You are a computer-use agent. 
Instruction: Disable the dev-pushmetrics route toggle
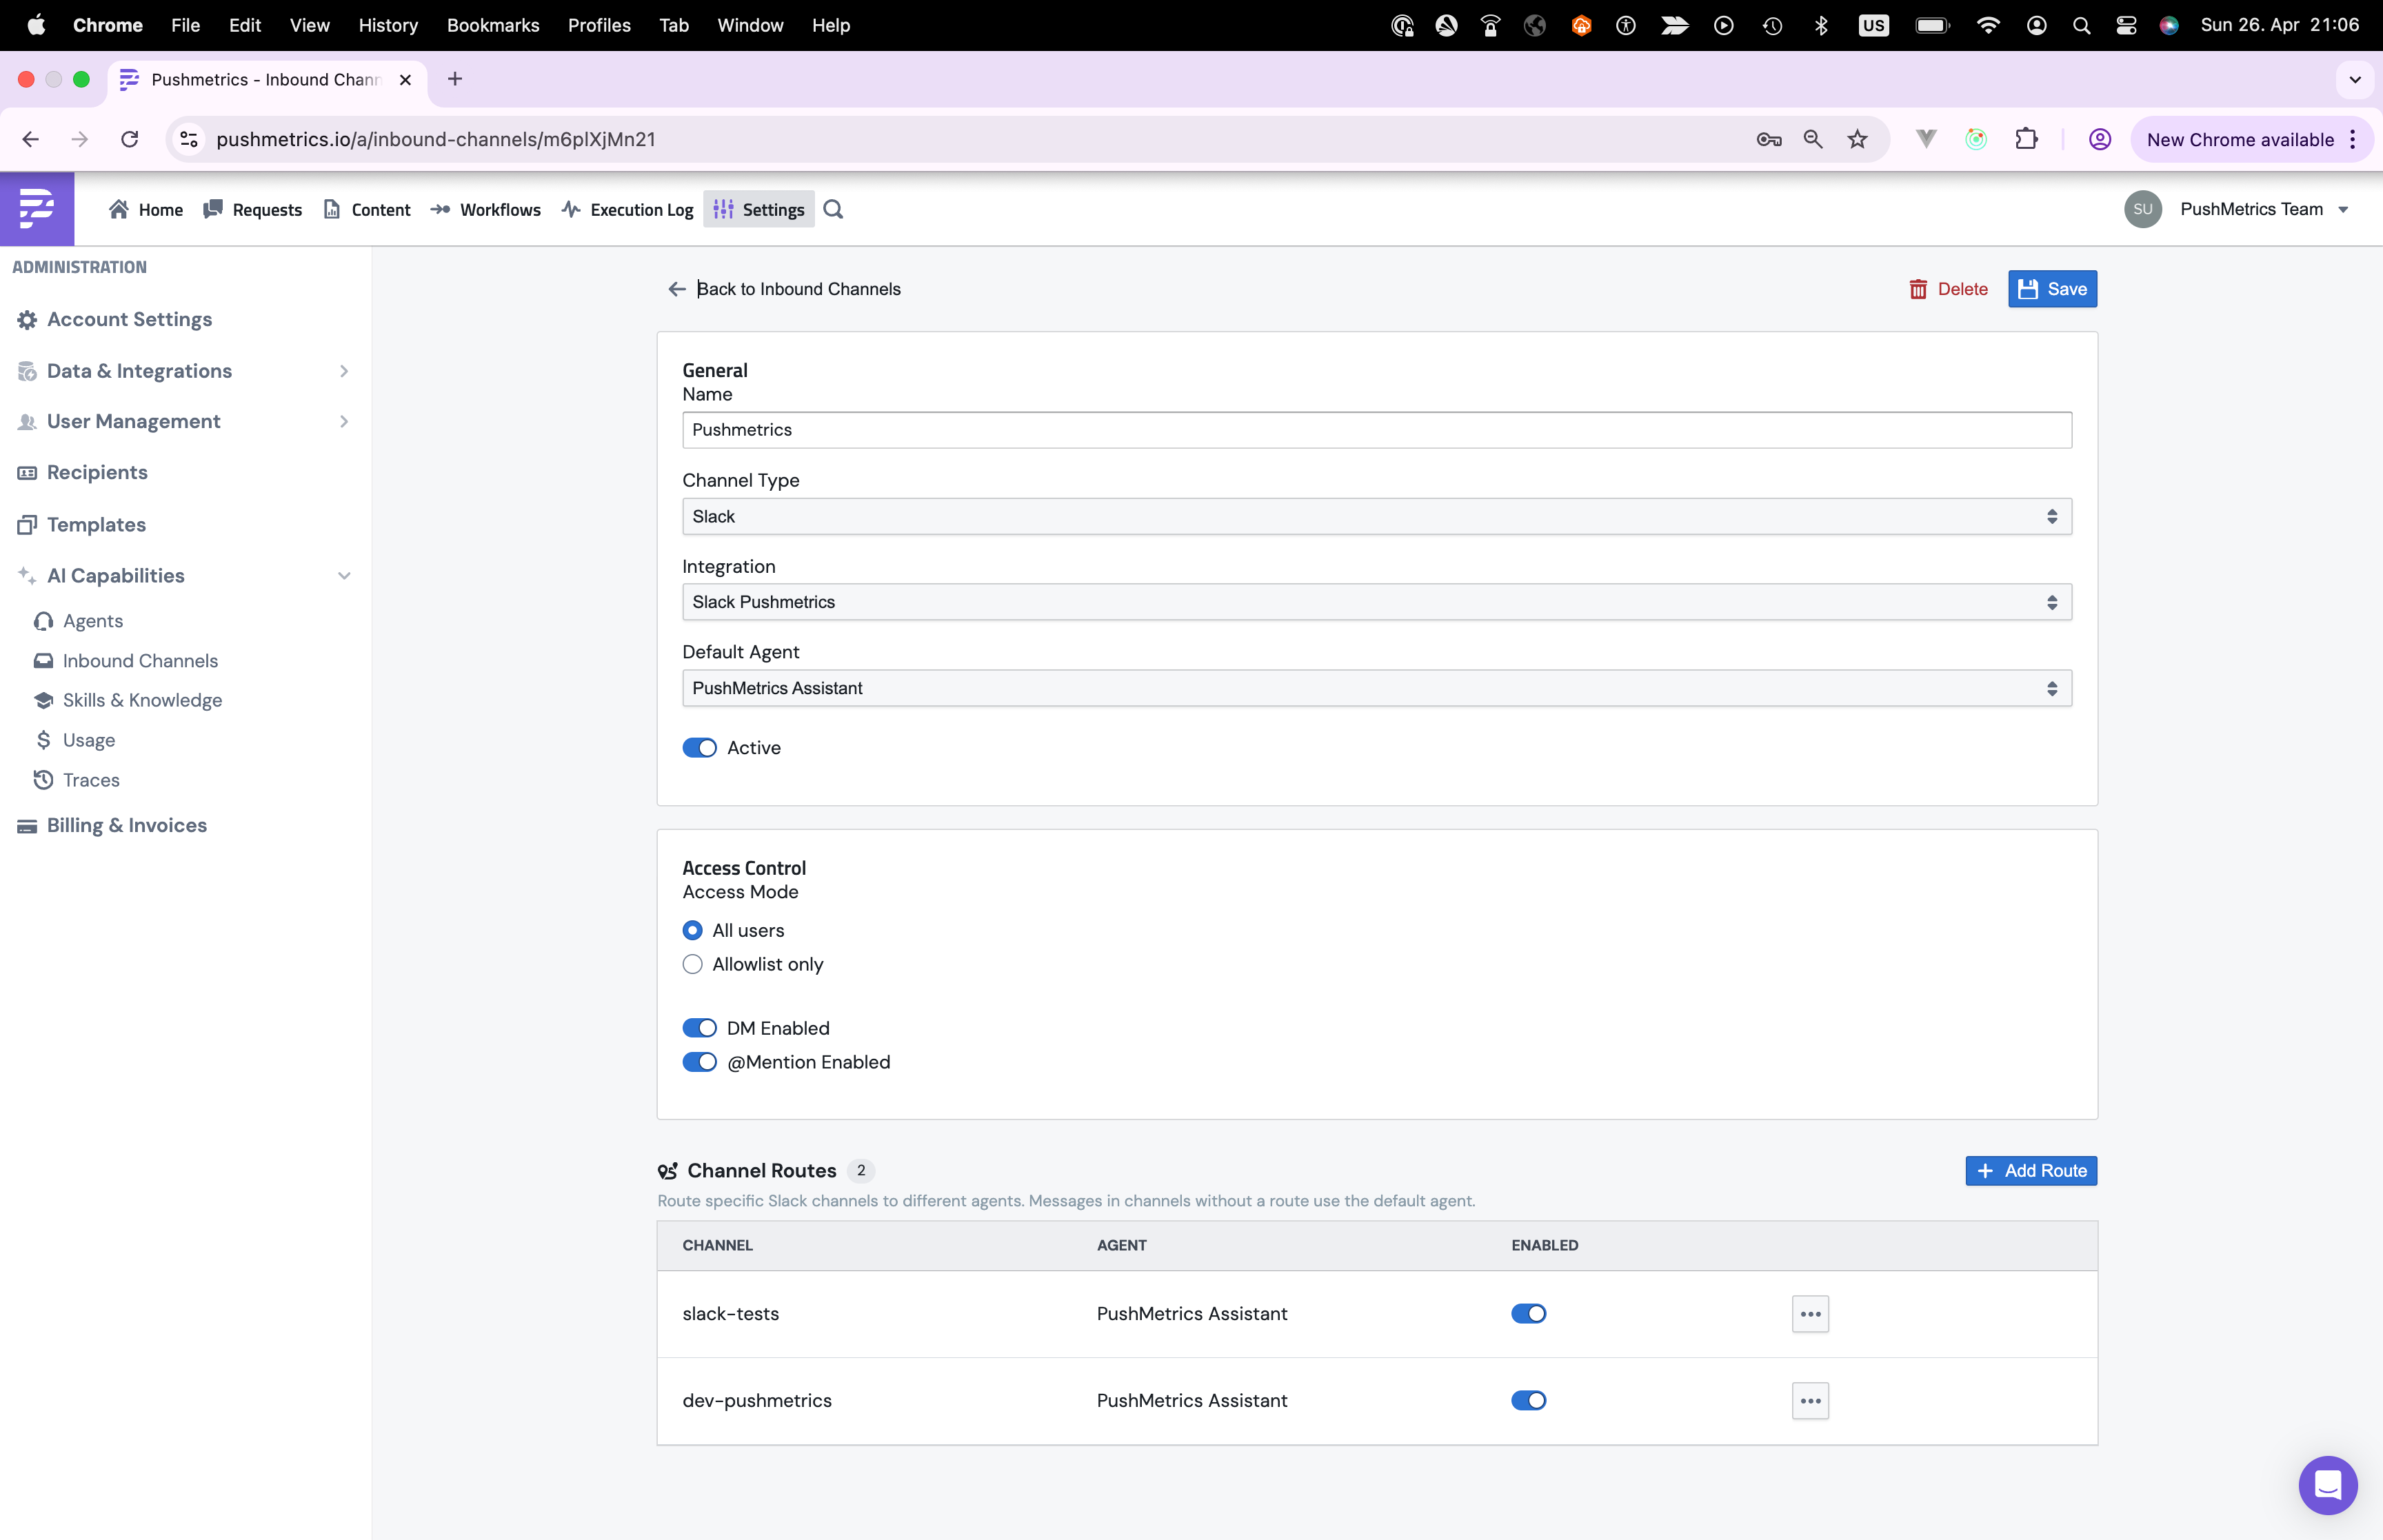click(x=1528, y=1401)
